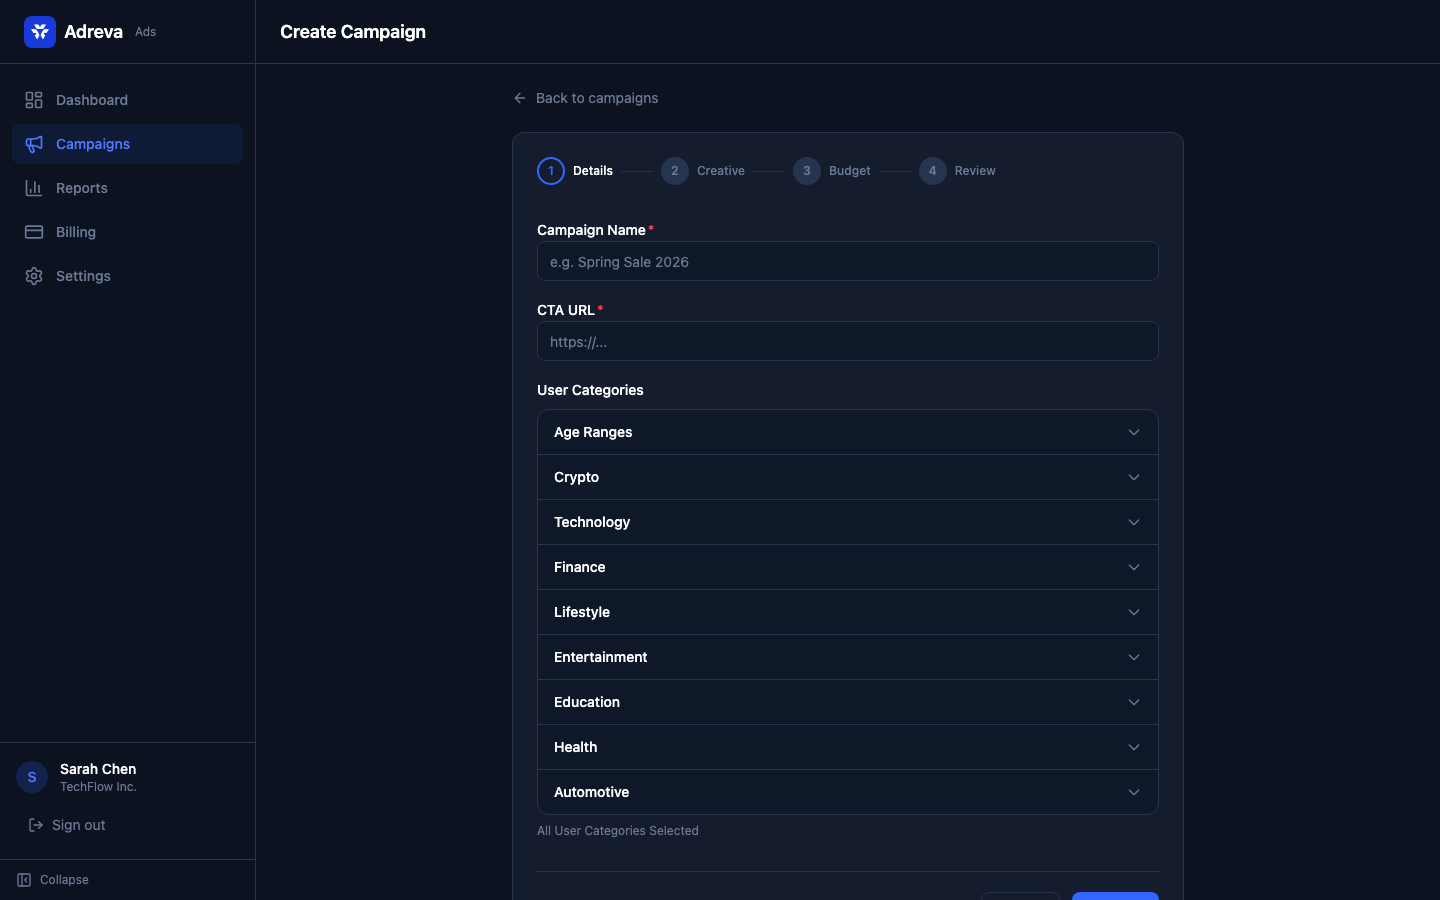Viewport: 1440px width, 900px height.
Task: Click the Adreva logo icon
Action: (40, 32)
